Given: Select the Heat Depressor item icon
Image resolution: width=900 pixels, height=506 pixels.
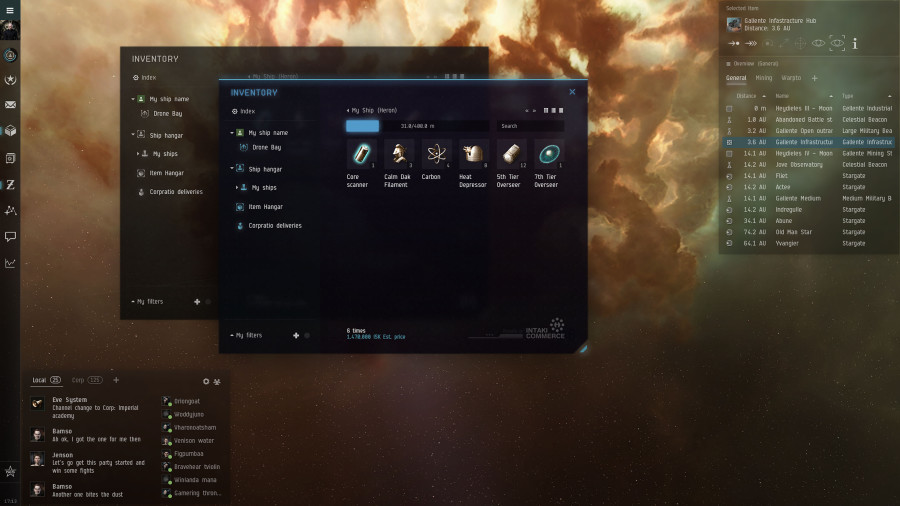Looking at the screenshot, I should pos(473,153).
